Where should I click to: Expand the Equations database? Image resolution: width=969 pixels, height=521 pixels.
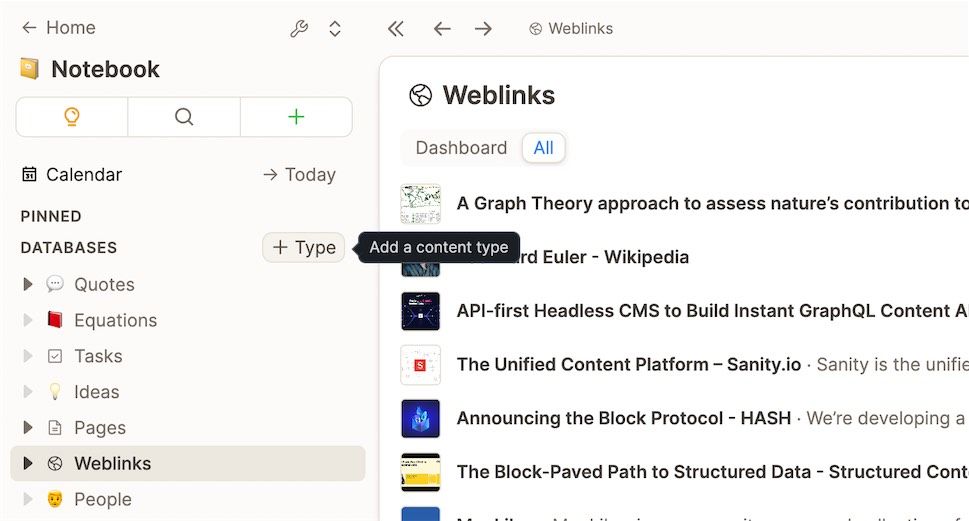click(x=28, y=321)
